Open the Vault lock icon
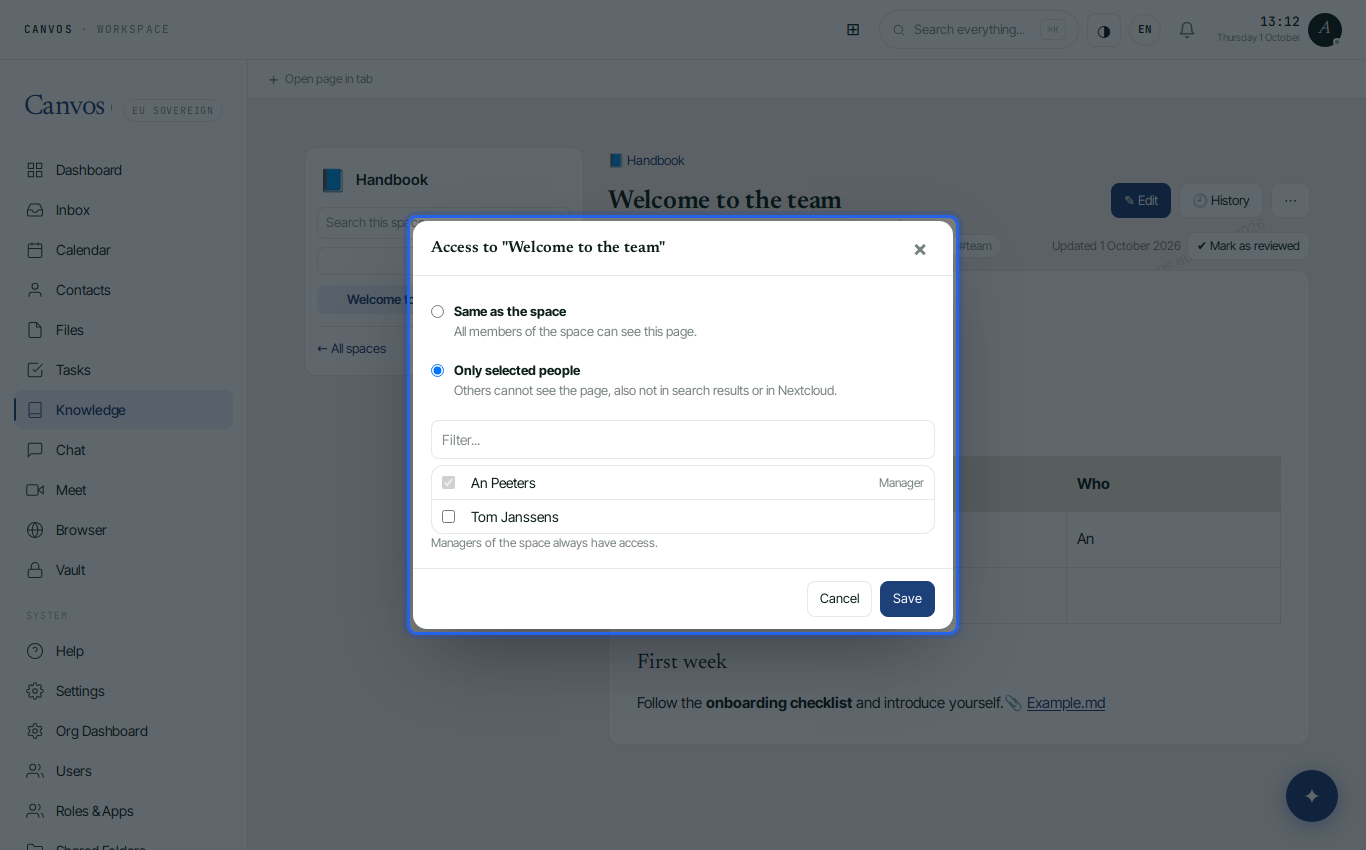Viewport: 1366px width, 850px height. point(35,570)
